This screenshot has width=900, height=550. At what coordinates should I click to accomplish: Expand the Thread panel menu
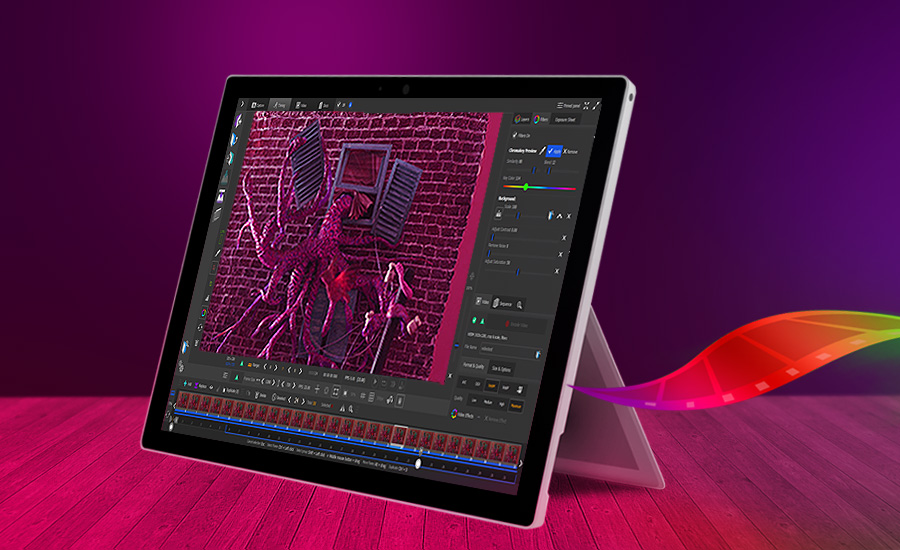[x=566, y=104]
